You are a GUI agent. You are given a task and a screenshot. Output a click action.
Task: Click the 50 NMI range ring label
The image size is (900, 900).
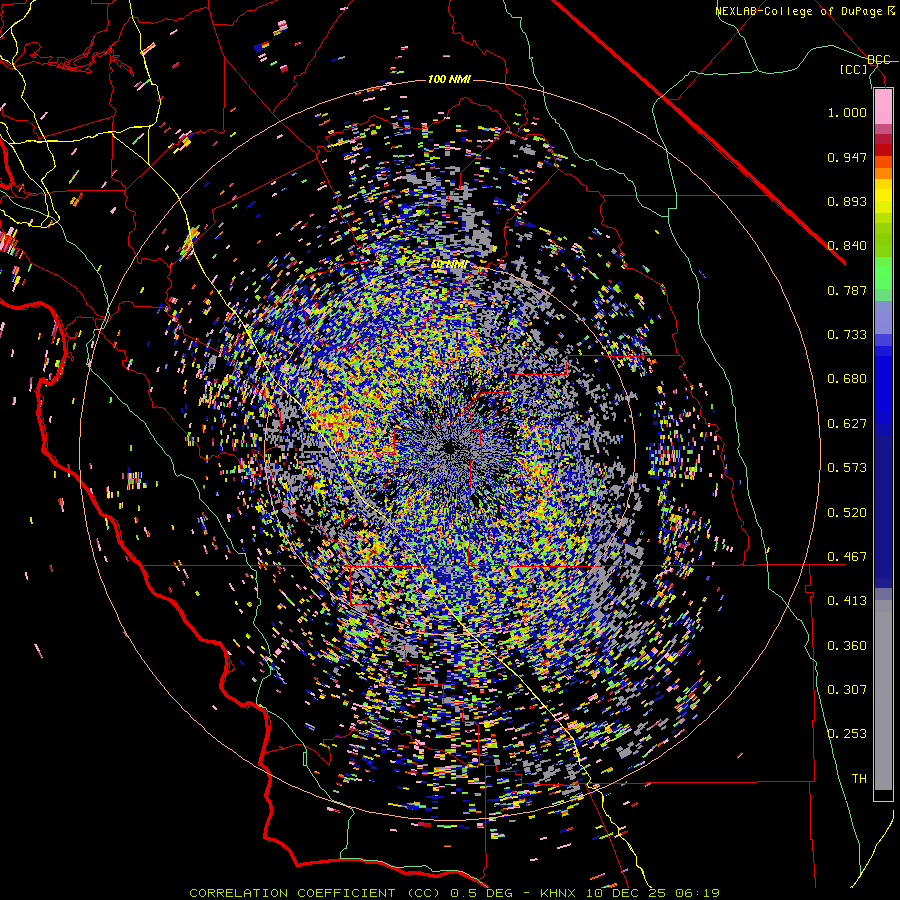click(449, 265)
